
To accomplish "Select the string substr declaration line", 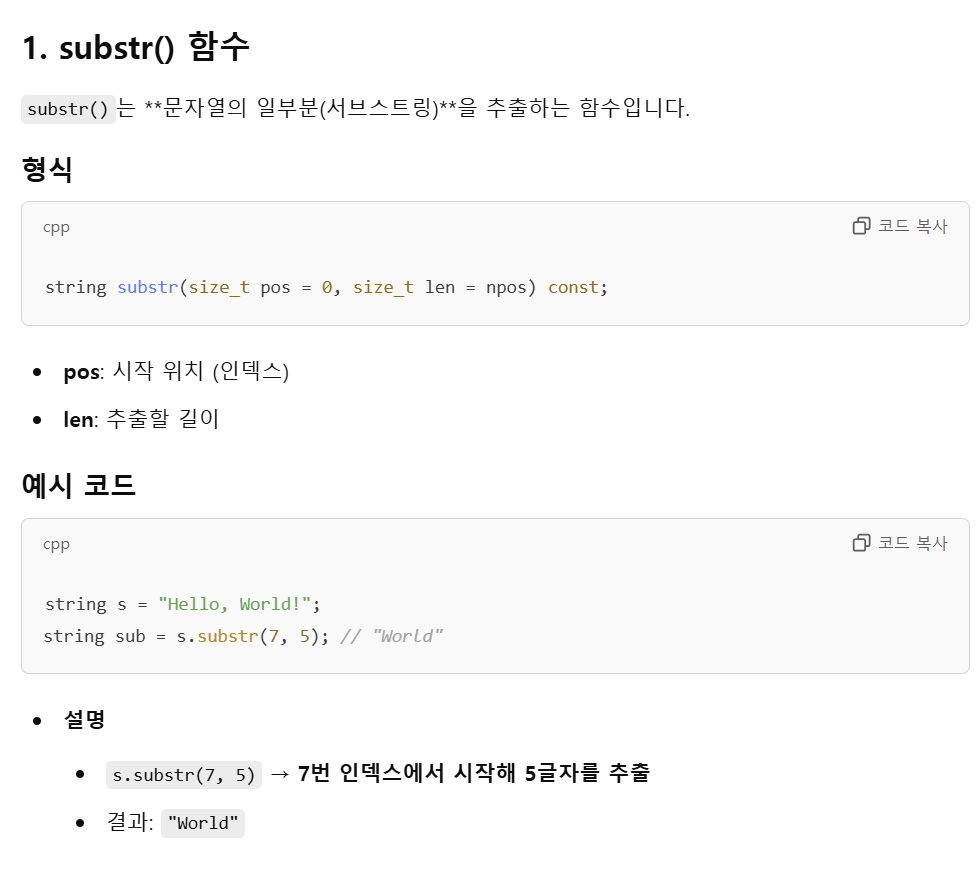I will pos(325,287).
